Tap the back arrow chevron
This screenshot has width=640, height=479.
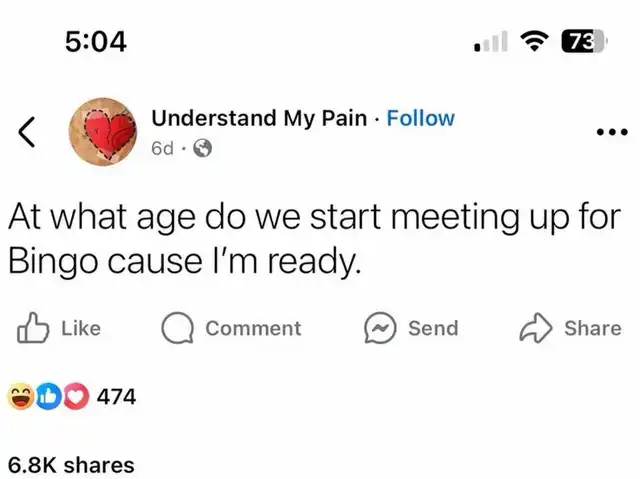[x=29, y=132]
